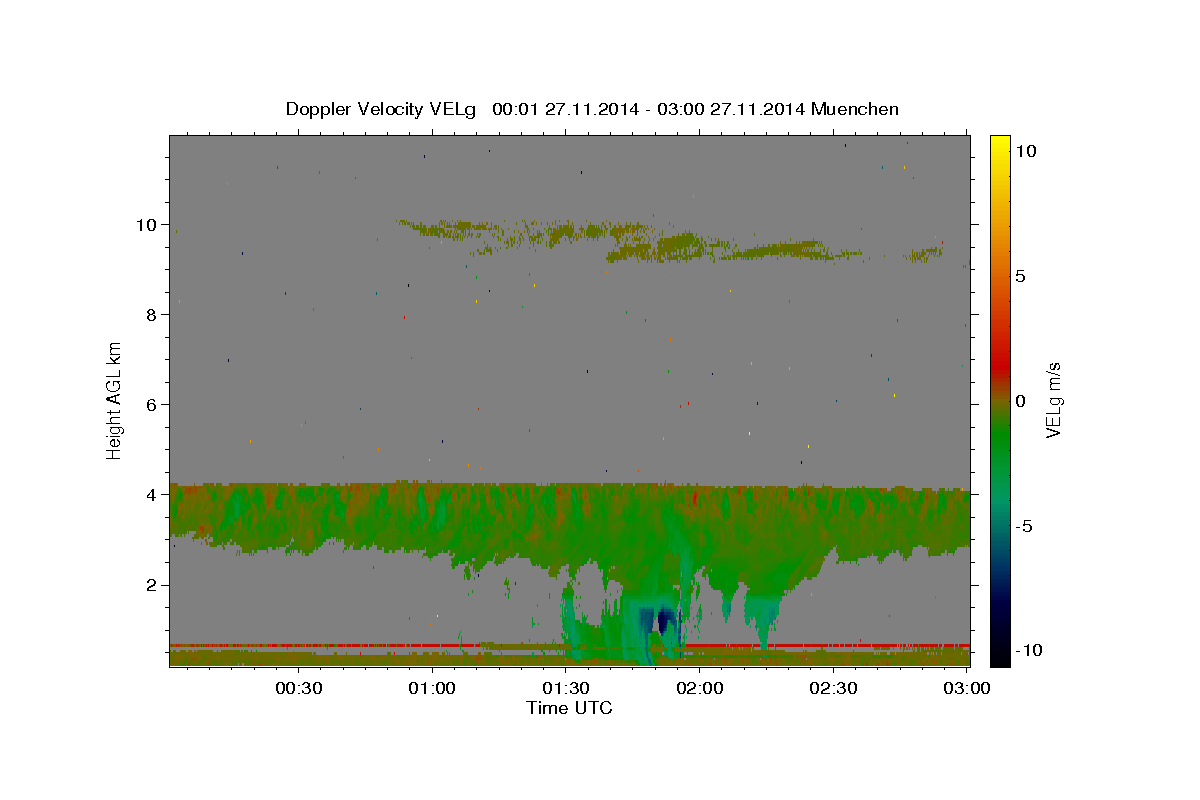This screenshot has height=800, width=1200.
Task: Click the colorbar label 10 at top
Action: coord(1026,151)
